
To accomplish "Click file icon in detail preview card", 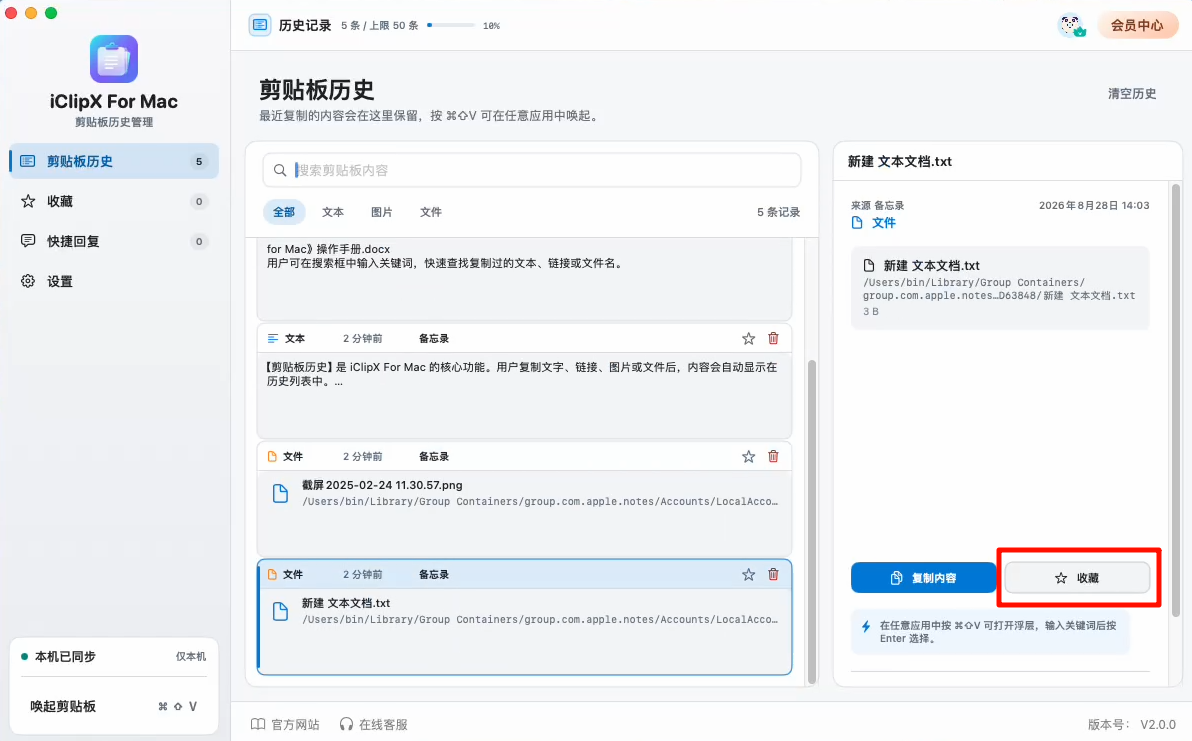I will pos(869,265).
